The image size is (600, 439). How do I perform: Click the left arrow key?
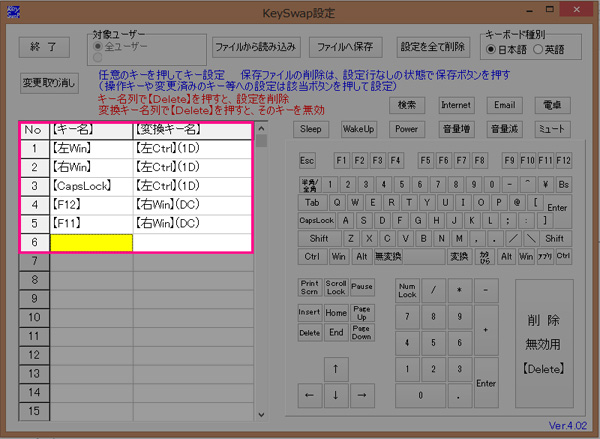(310, 395)
